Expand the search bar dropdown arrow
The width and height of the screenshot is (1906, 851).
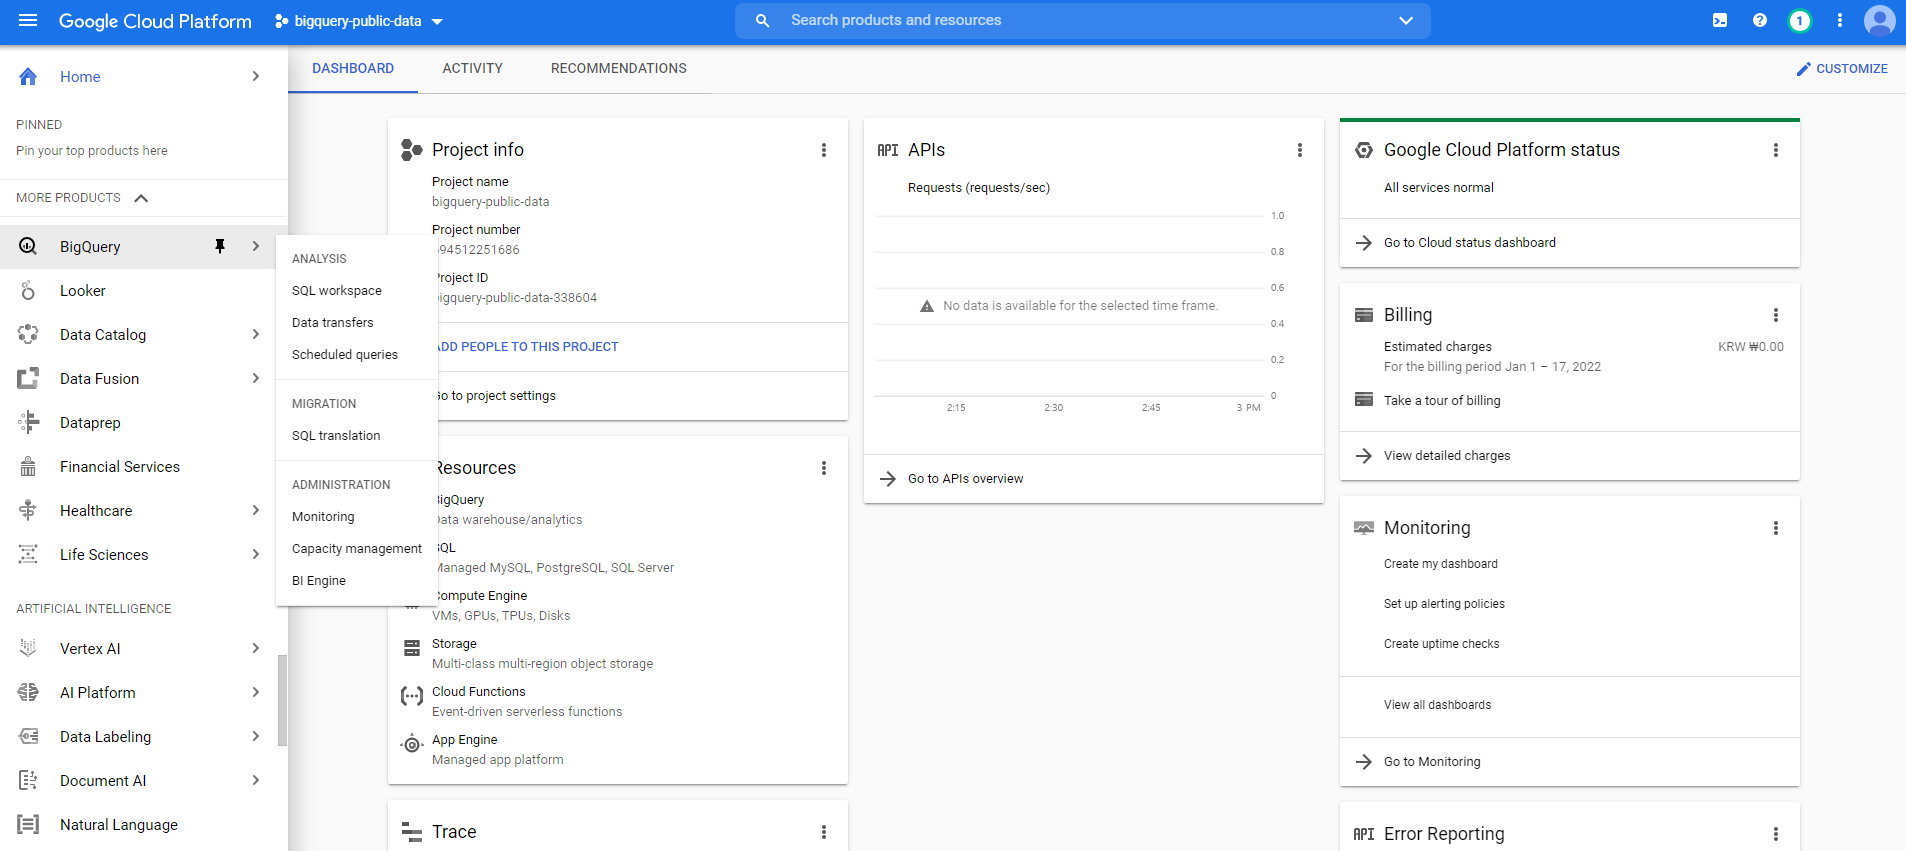1406,20
